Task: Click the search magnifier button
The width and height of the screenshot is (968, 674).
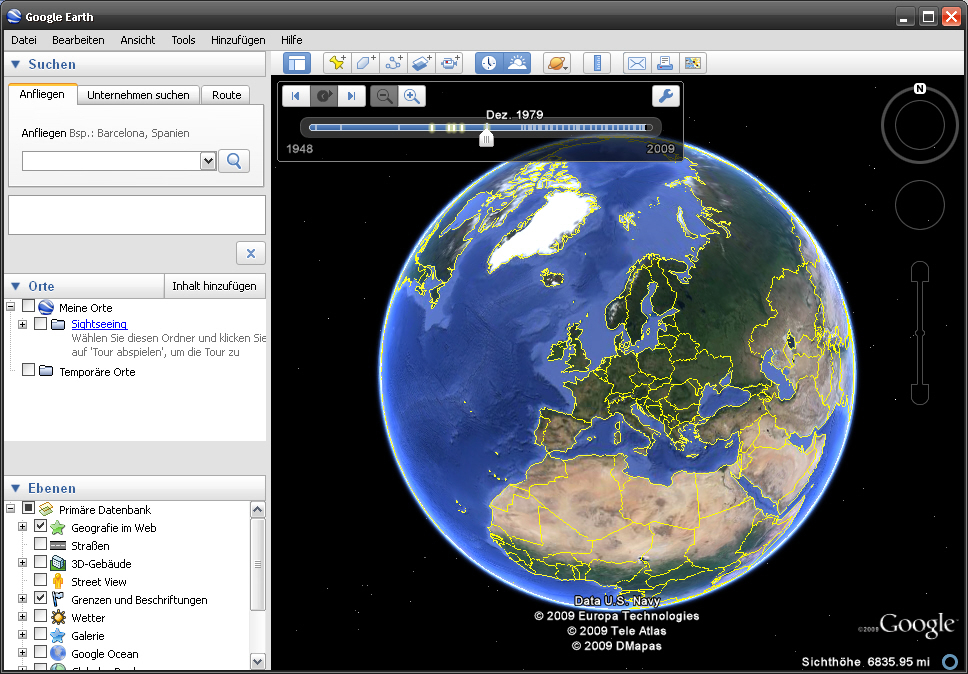Action: 234,161
